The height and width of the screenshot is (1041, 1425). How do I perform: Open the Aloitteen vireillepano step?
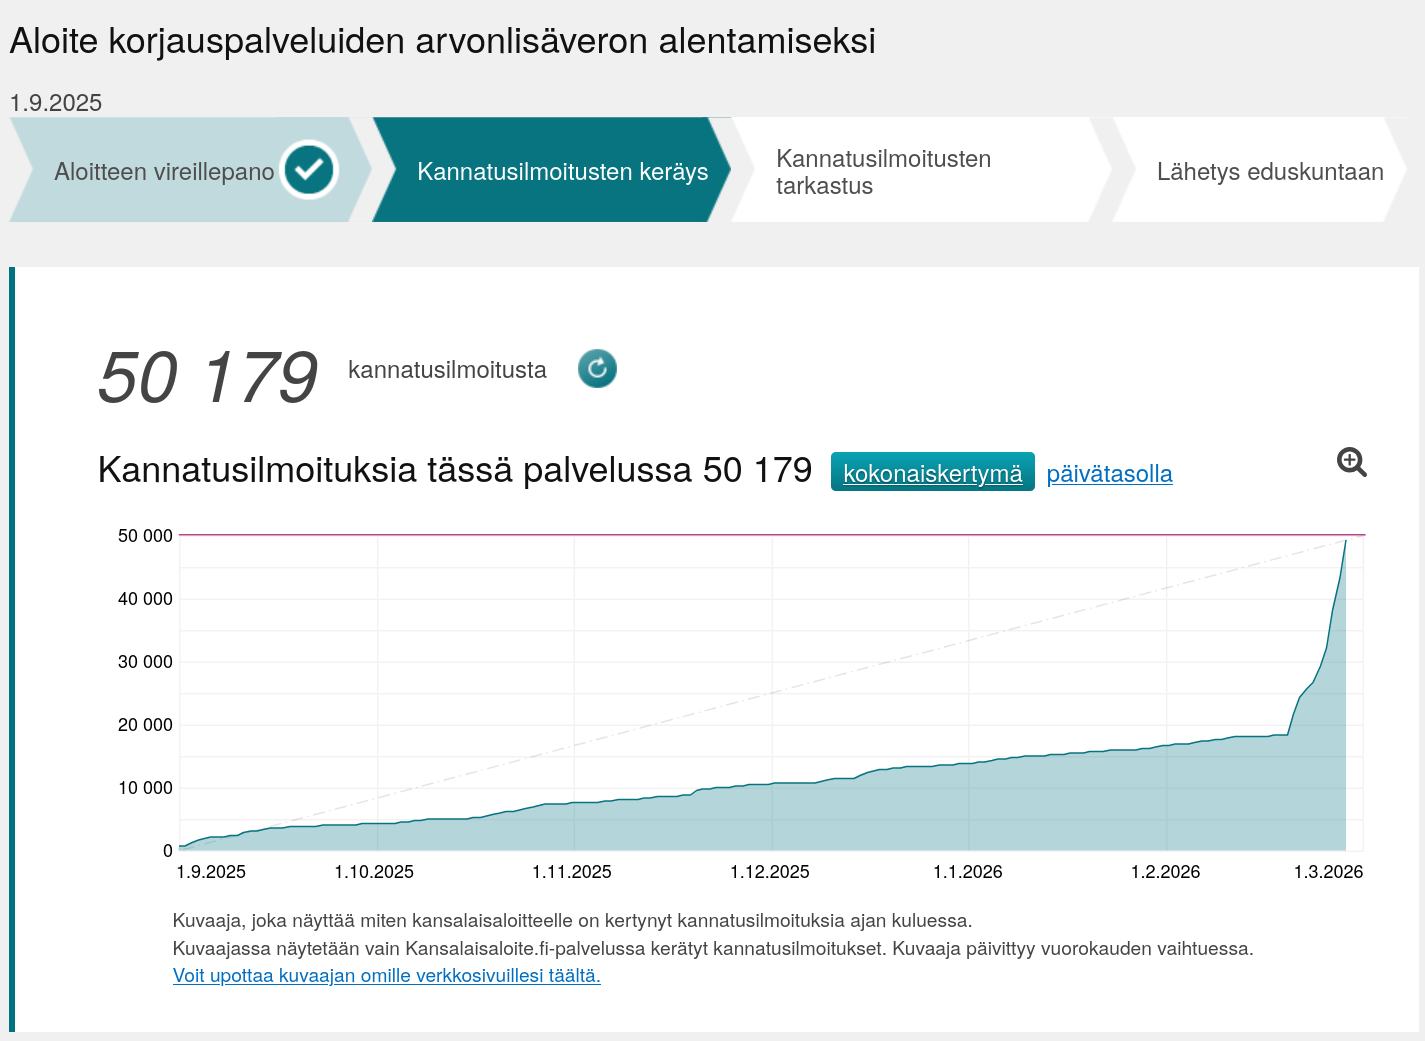coord(164,172)
